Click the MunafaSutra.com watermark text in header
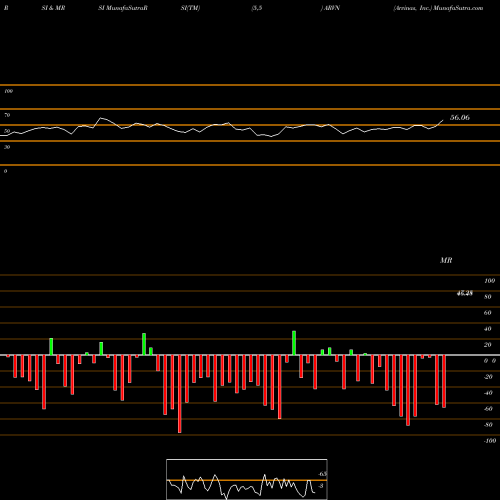The height and width of the screenshot is (500, 500). coord(458,8)
